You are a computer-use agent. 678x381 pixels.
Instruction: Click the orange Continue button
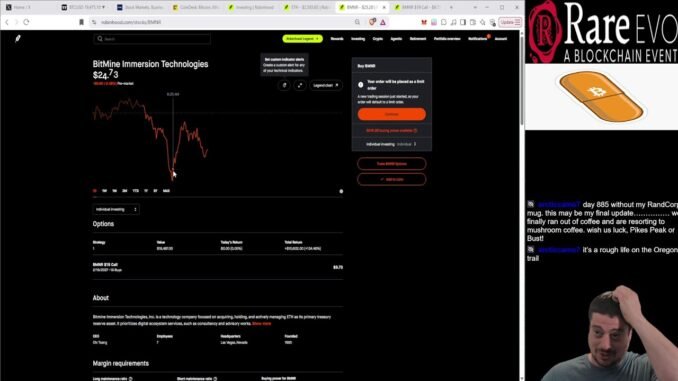[391, 114]
